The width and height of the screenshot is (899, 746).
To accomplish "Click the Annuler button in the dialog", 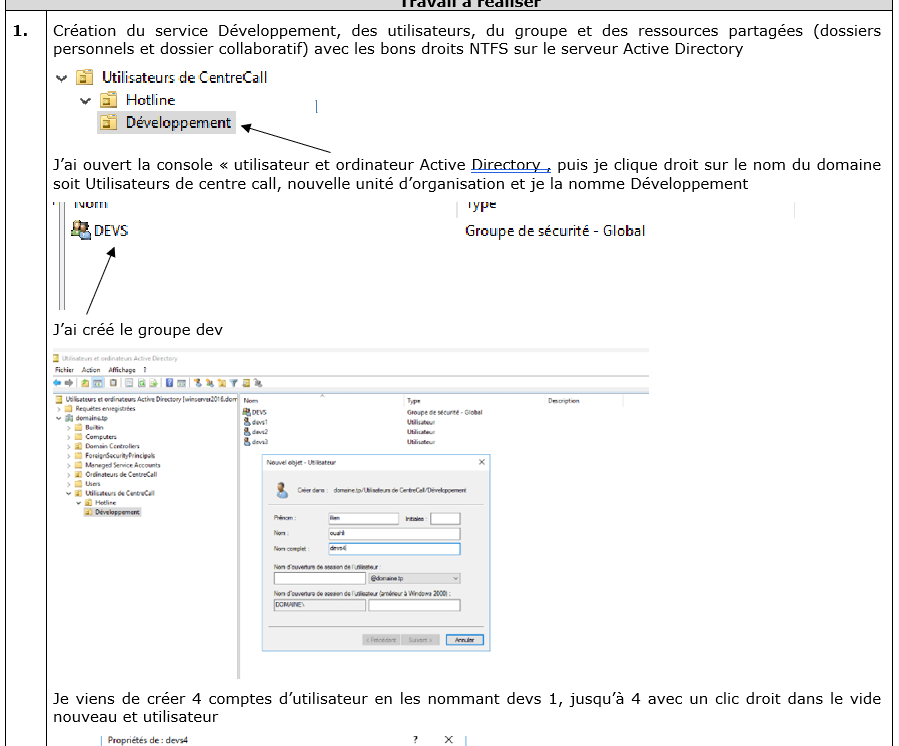I will click(463, 640).
